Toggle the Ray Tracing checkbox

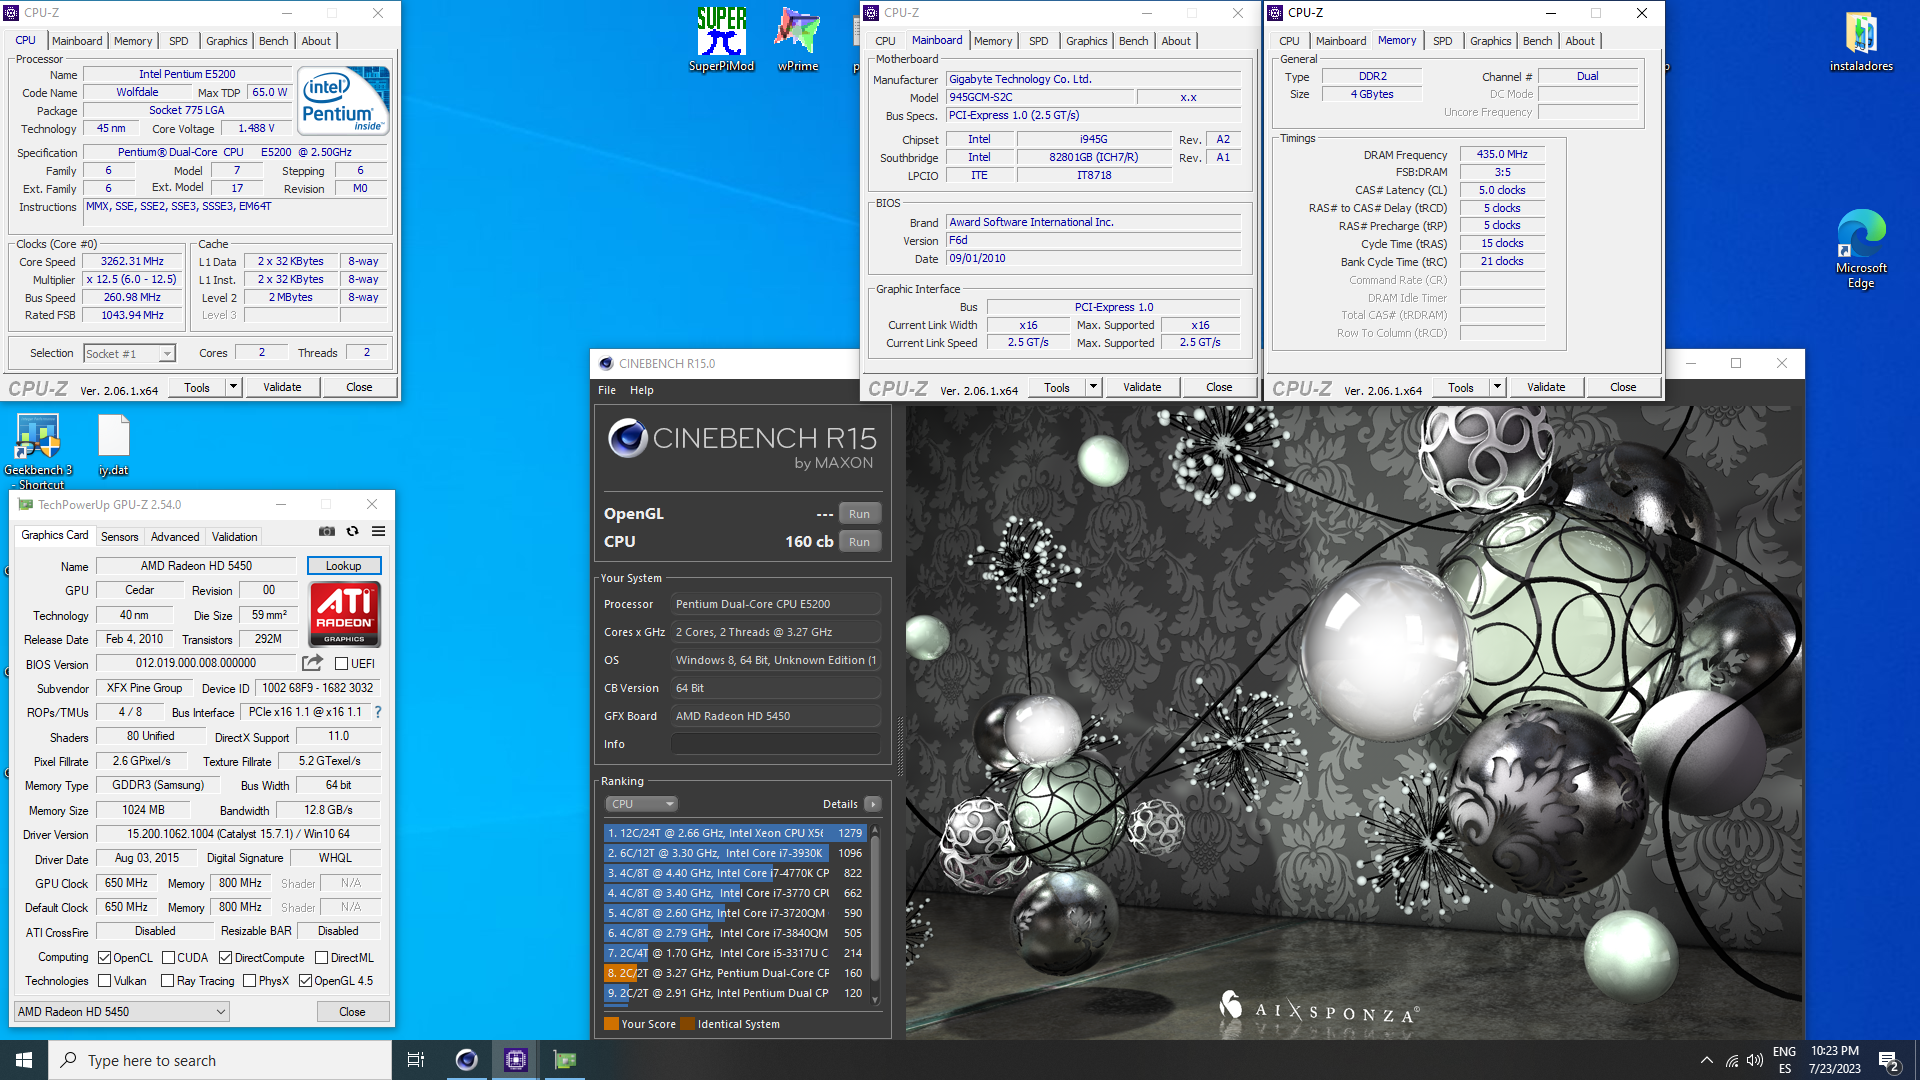click(168, 981)
